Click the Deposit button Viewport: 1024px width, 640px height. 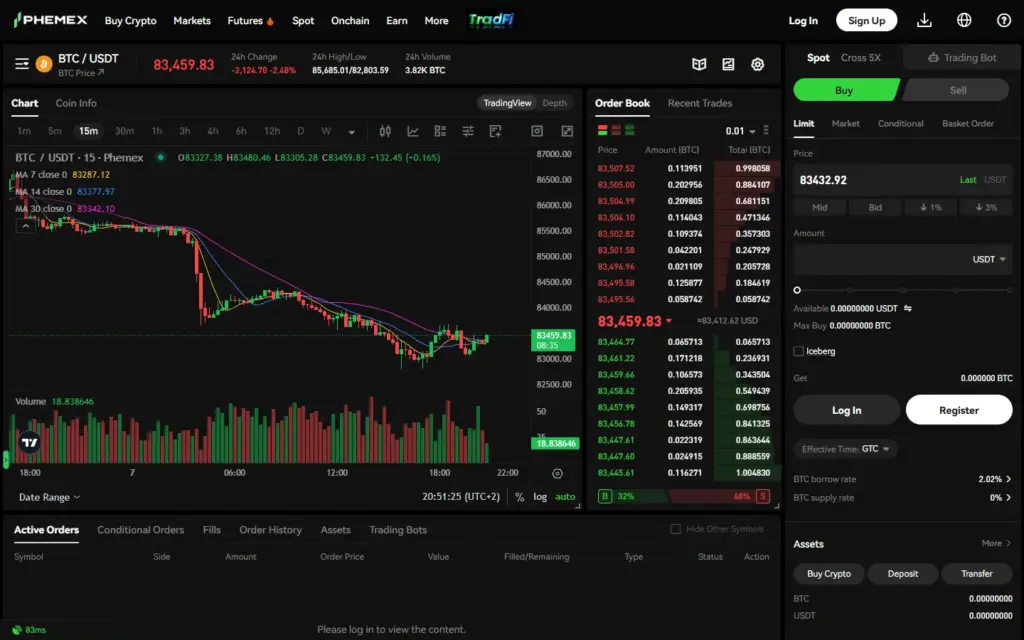coord(903,573)
